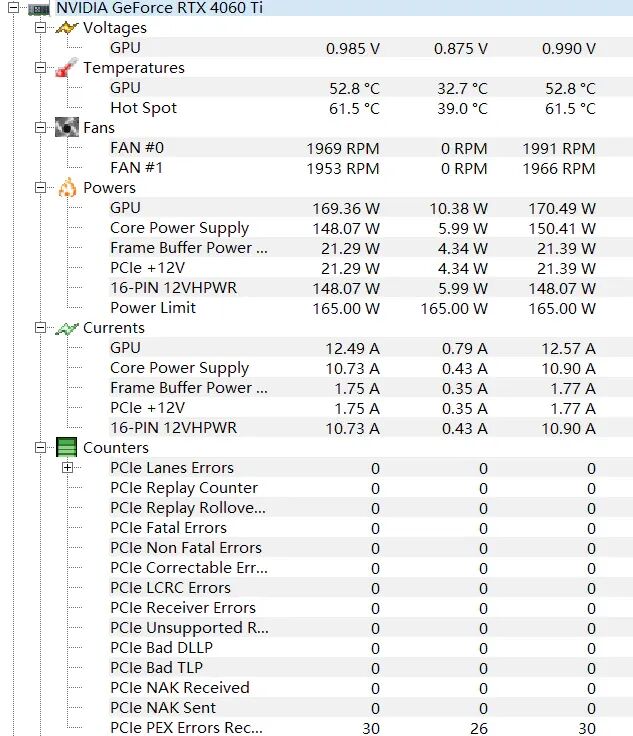Click the 1991 RPM maximum fan value
The width and height of the screenshot is (633, 736).
[559, 148]
